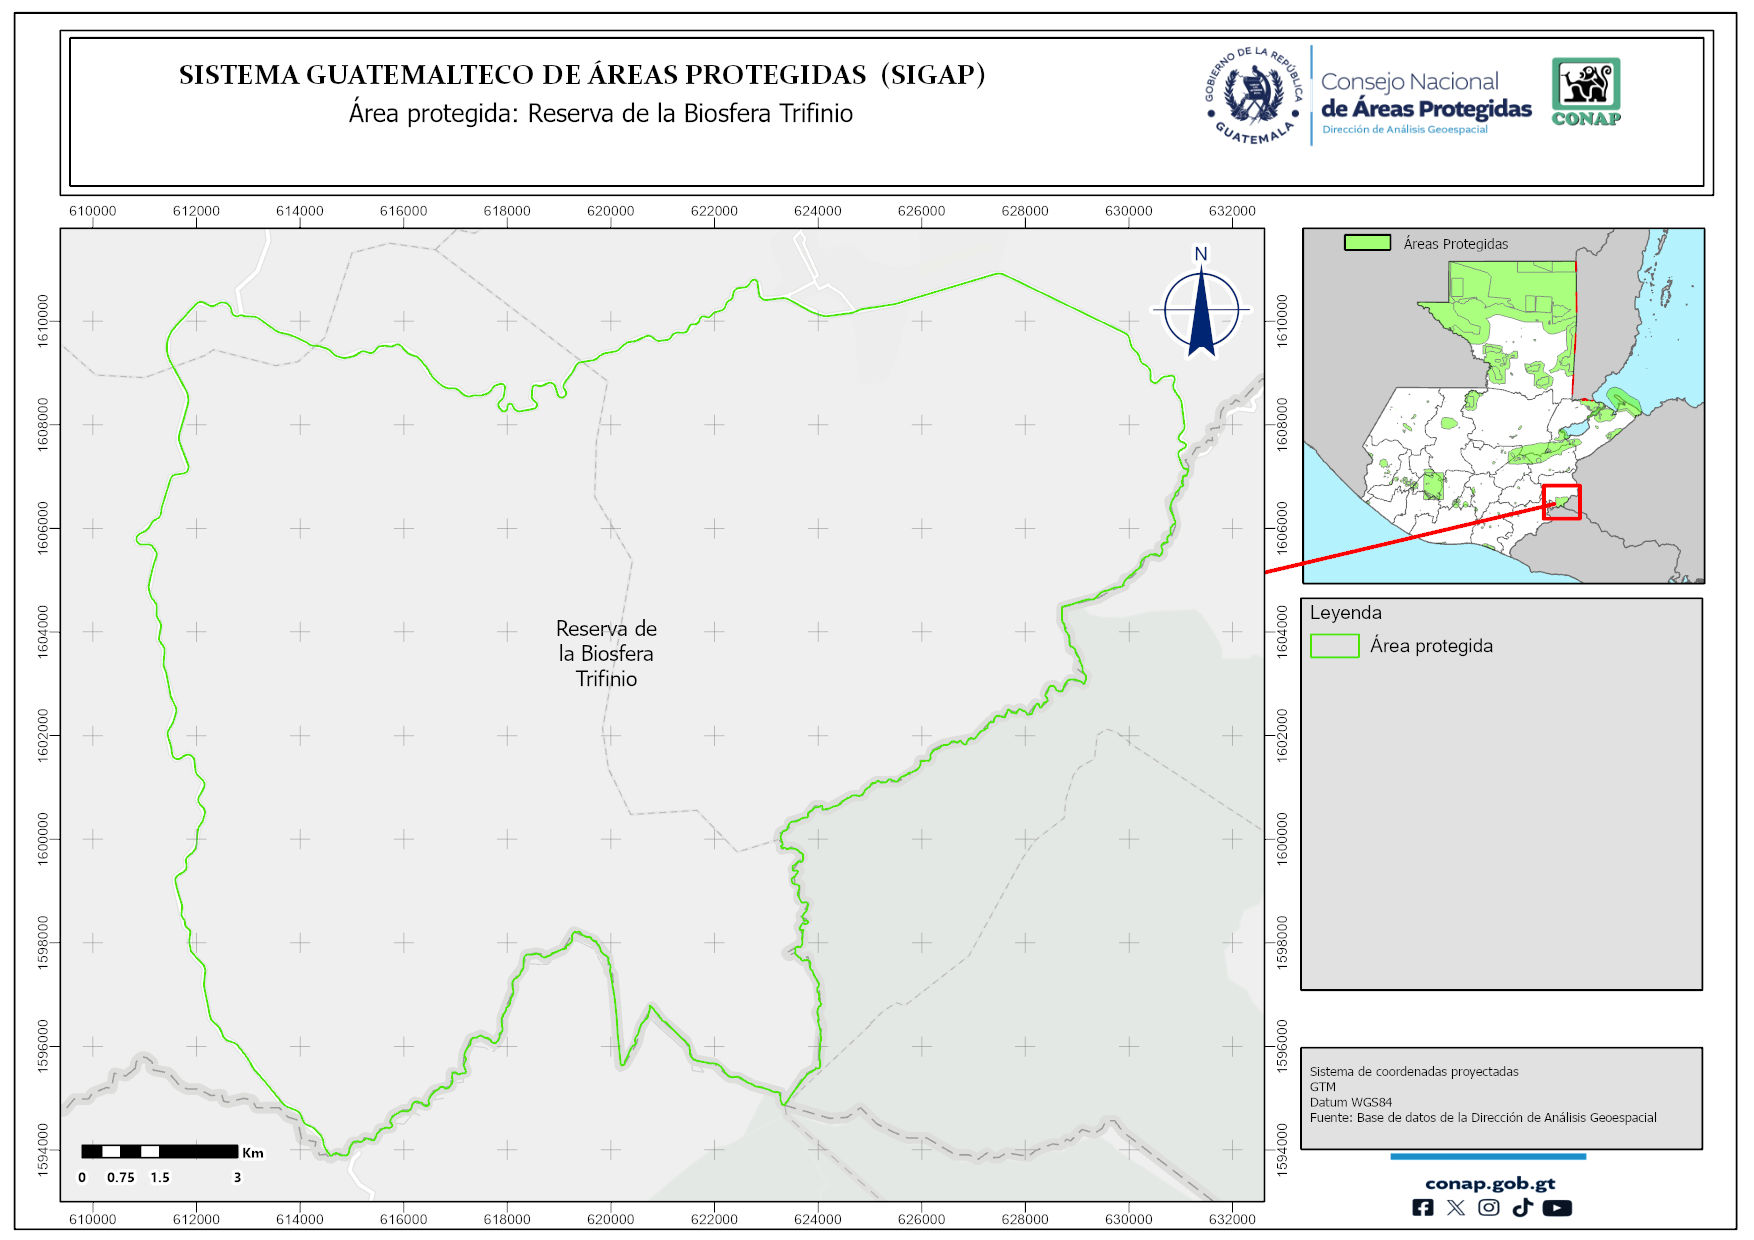Click the Área protegida subtitle in header
The width and height of the screenshot is (1754, 1240).
[x=600, y=114]
